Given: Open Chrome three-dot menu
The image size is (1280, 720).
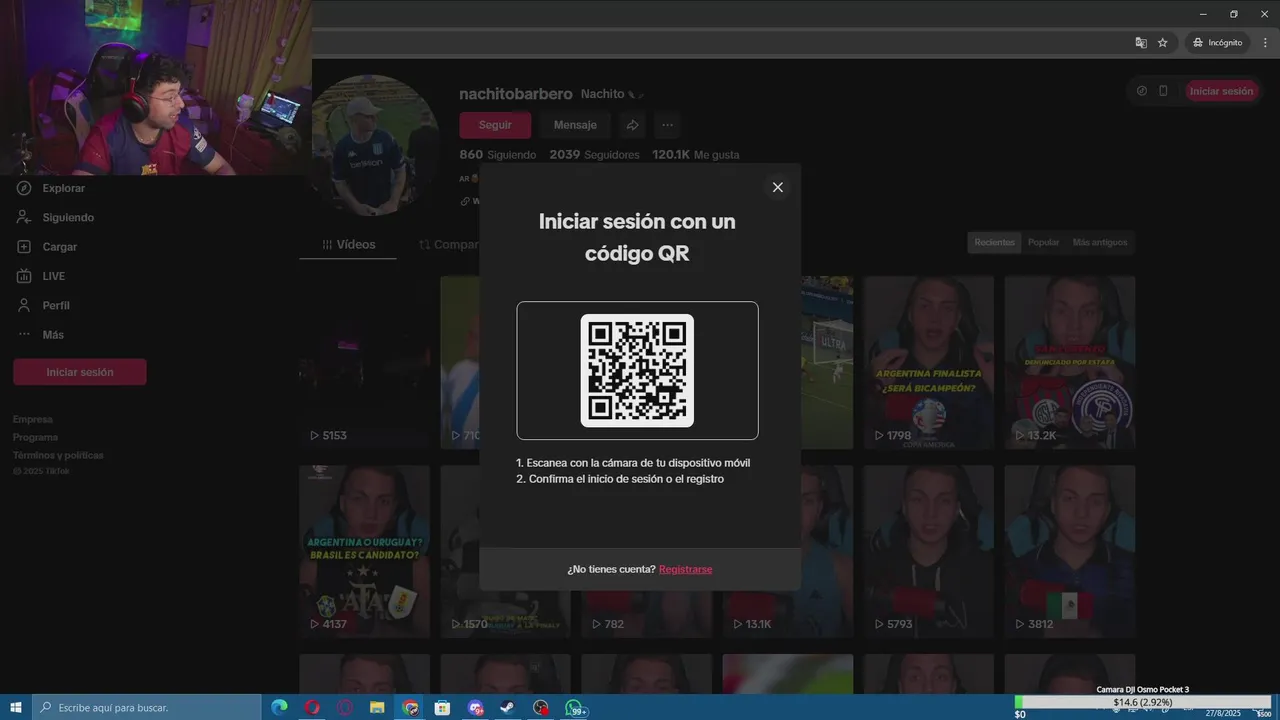Looking at the screenshot, I should tap(1265, 43).
